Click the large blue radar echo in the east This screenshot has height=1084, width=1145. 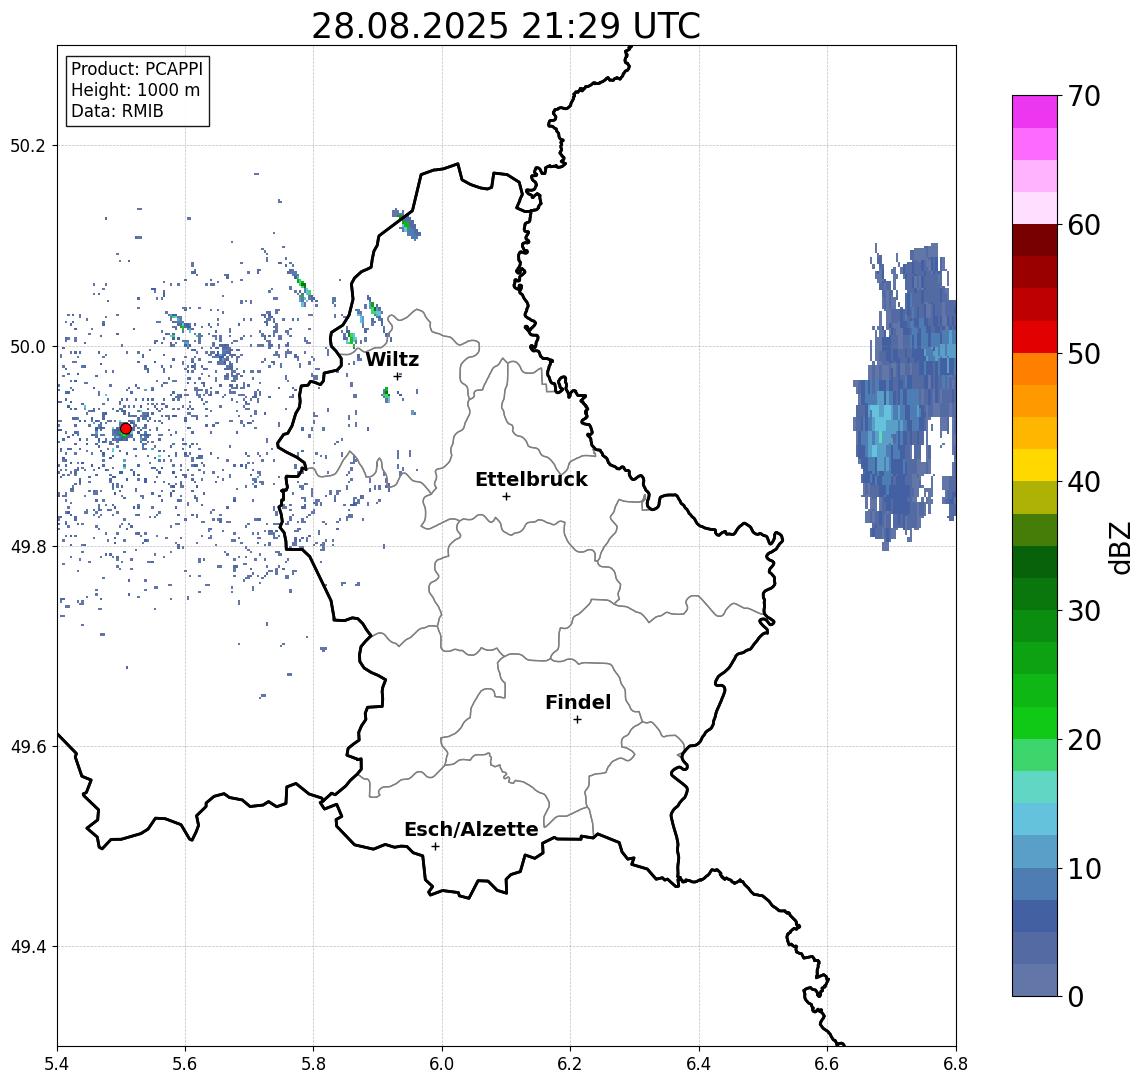click(905, 398)
